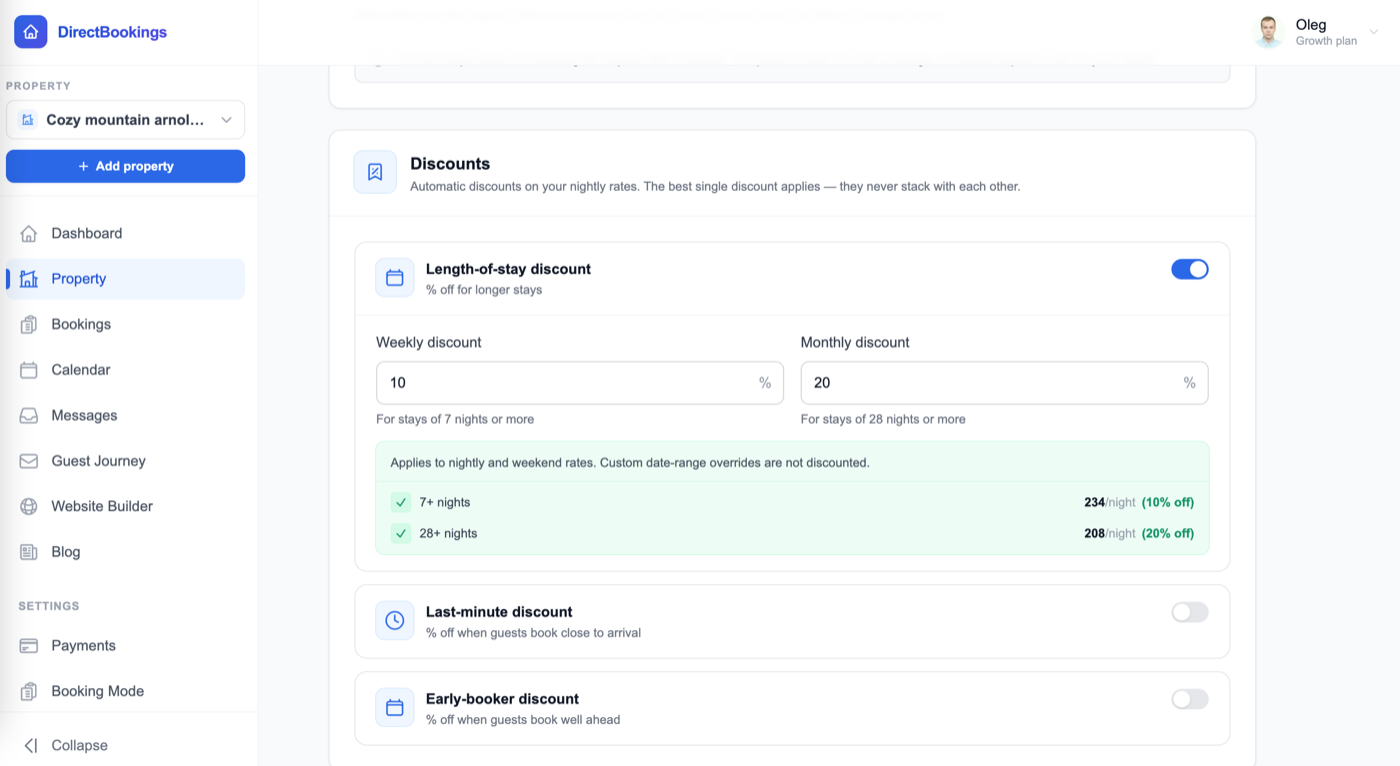
Task: Open the Website Builder page
Action: (125, 506)
